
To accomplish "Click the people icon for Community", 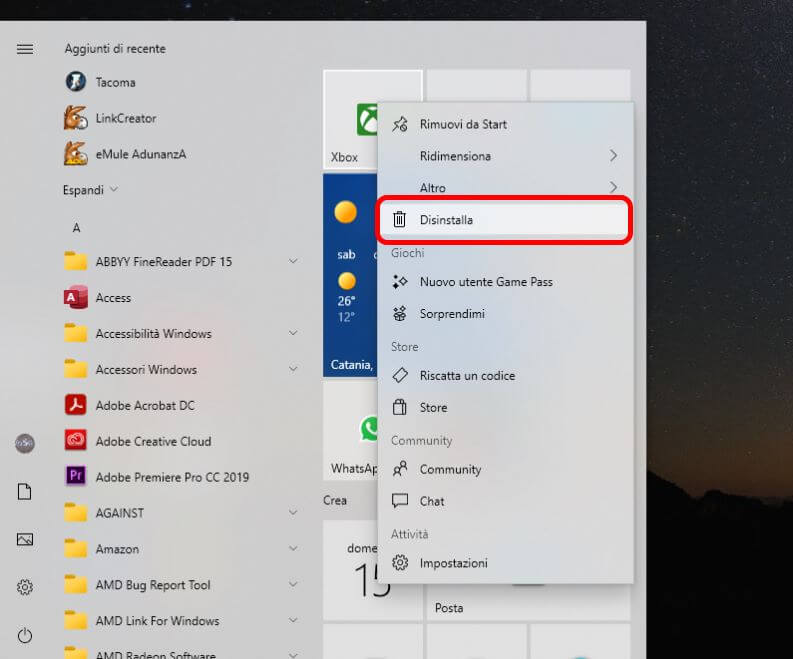I will (400, 469).
